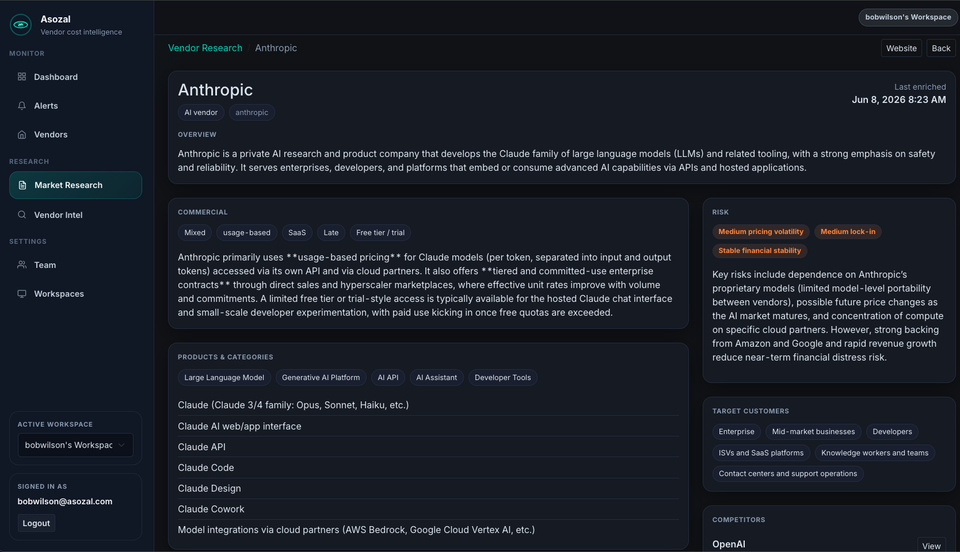This screenshot has width=960, height=552.
Task: Click Large Language Model category tag
Action: (224, 378)
